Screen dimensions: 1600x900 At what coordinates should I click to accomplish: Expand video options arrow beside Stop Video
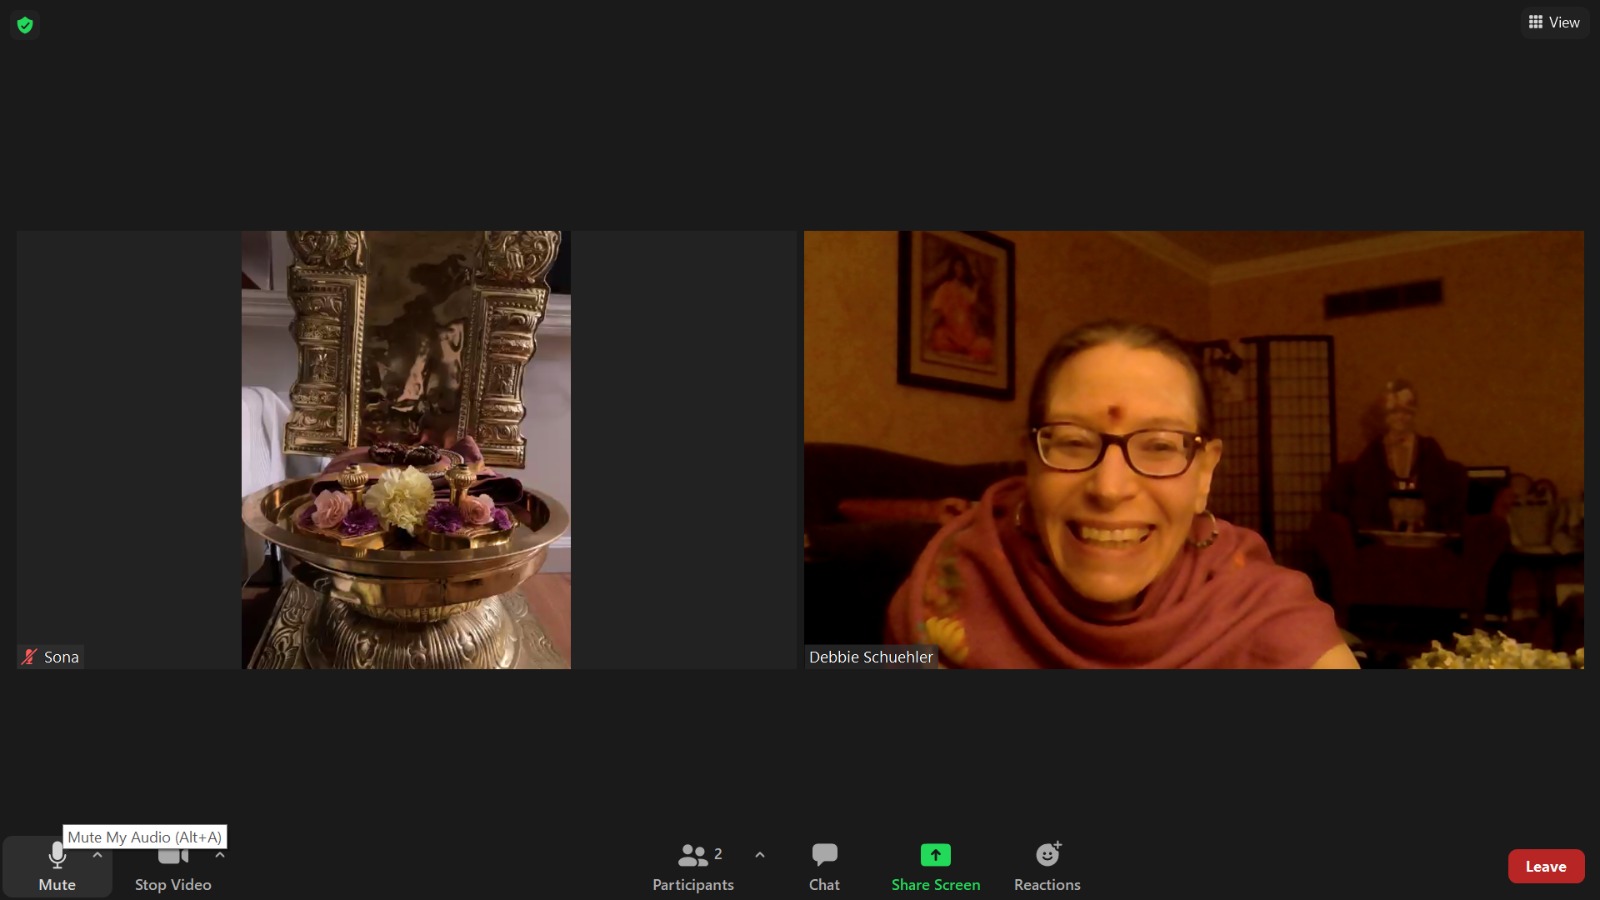click(220, 855)
